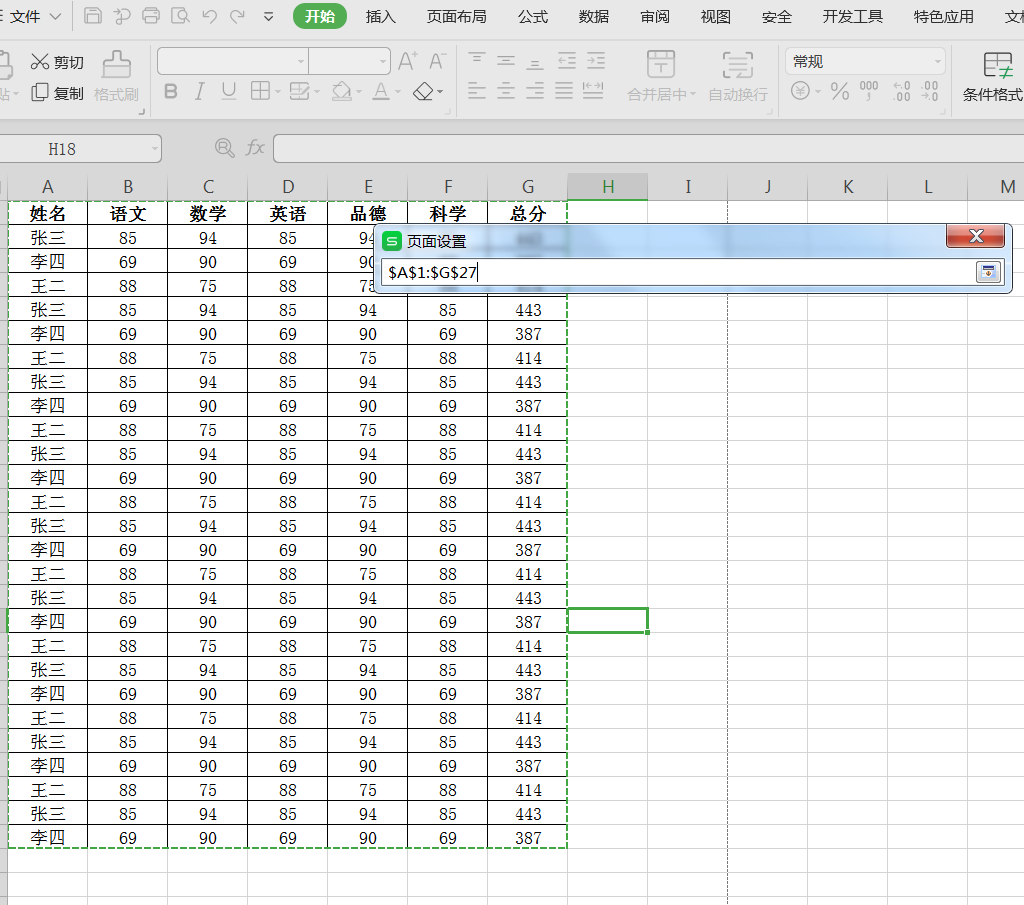Click the percent style icon
1024x905 pixels.
coord(840,91)
